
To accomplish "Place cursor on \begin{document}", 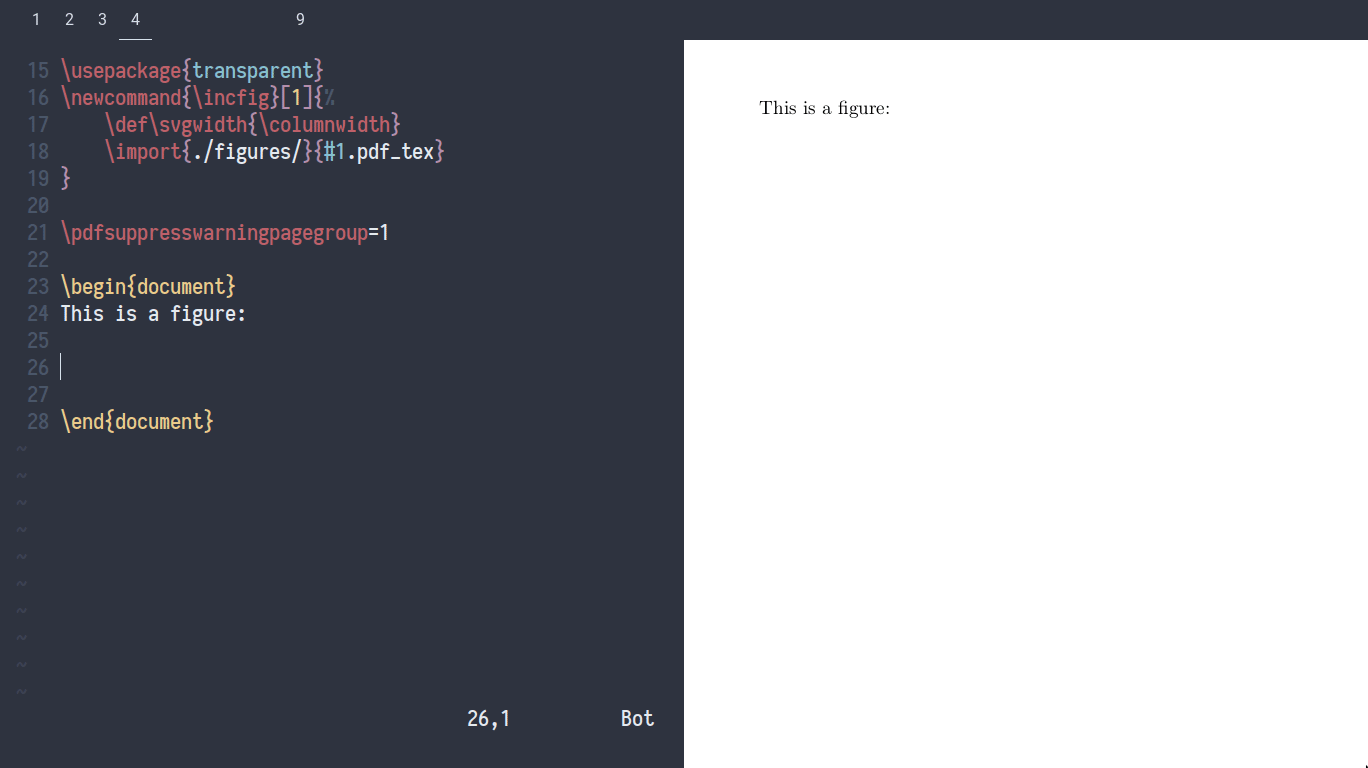I will 147,286.
